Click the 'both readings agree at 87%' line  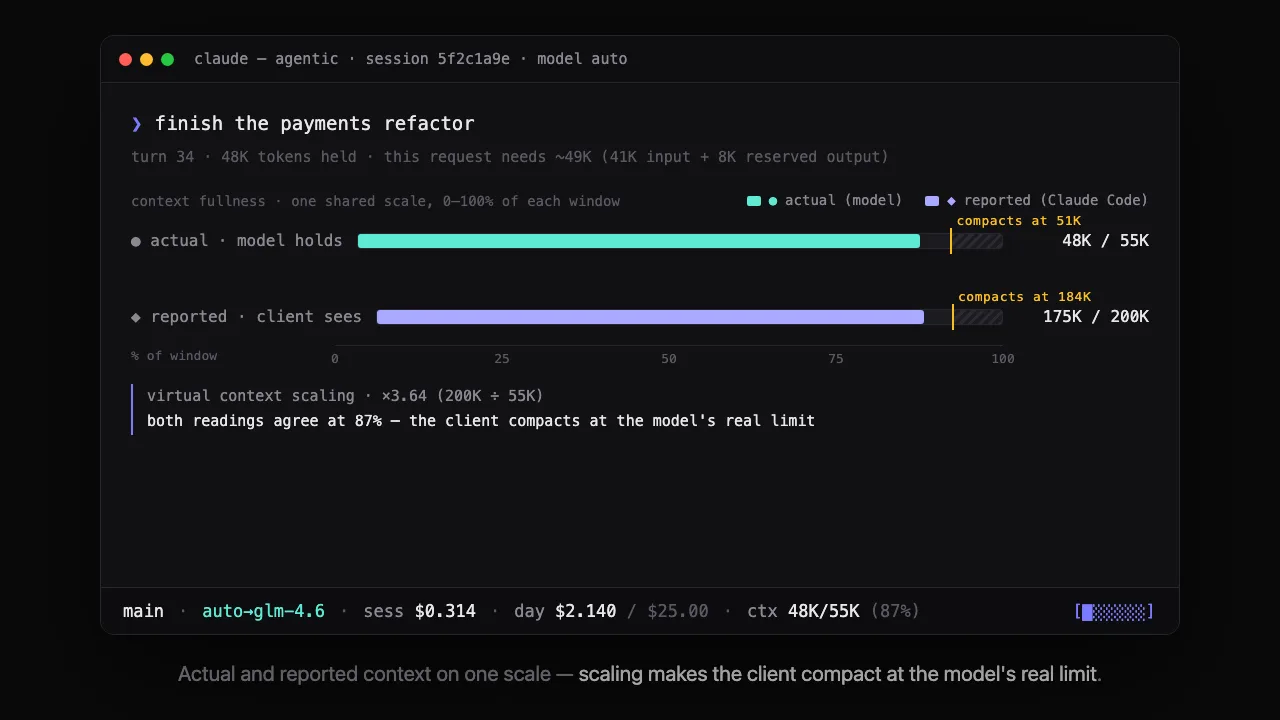[x=481, y=421]
